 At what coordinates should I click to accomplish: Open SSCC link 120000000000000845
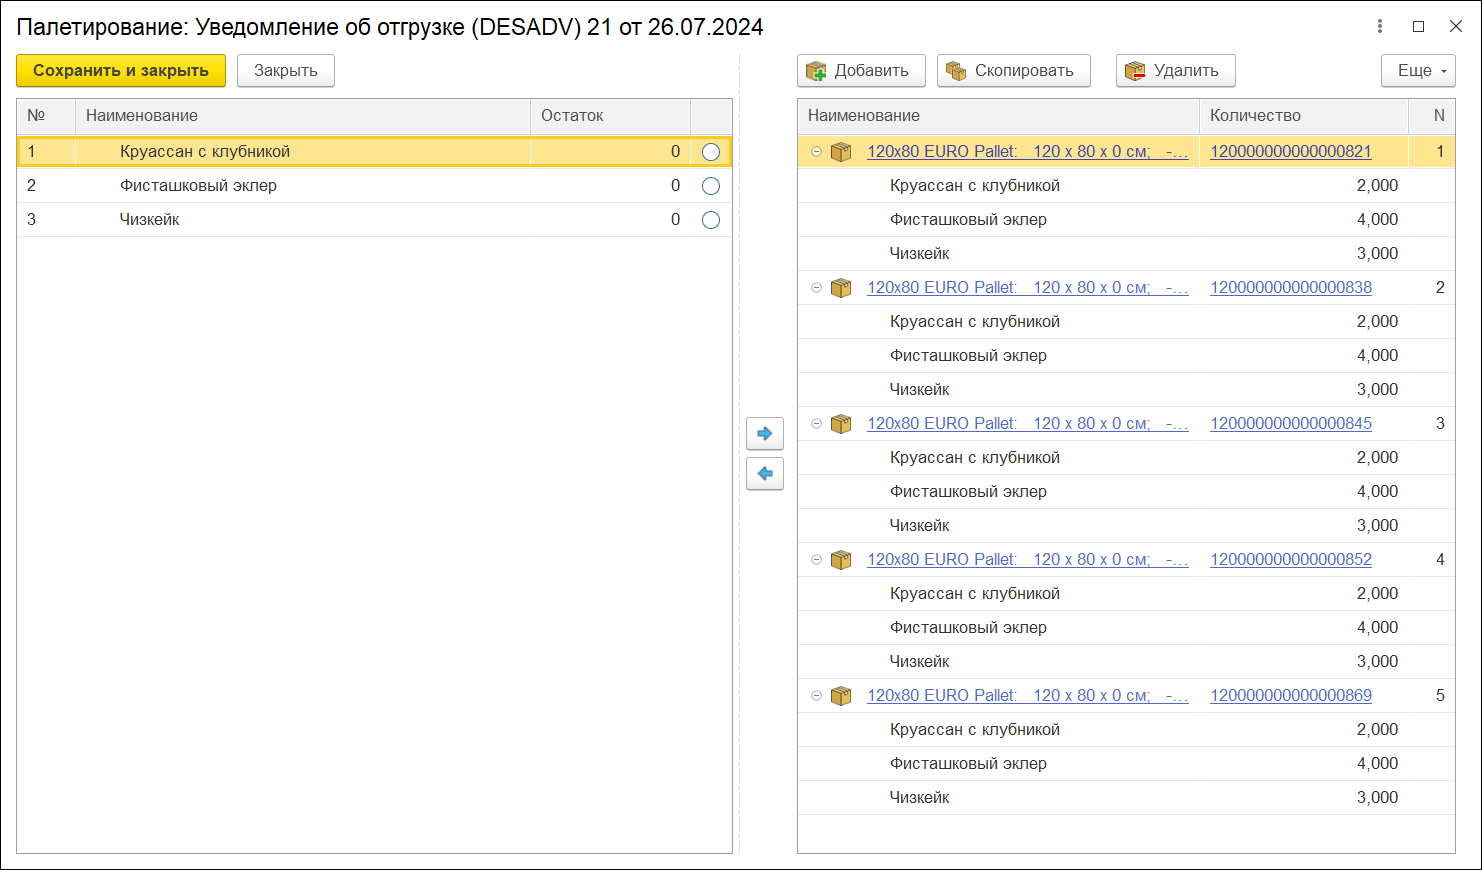coord(1291,423)
